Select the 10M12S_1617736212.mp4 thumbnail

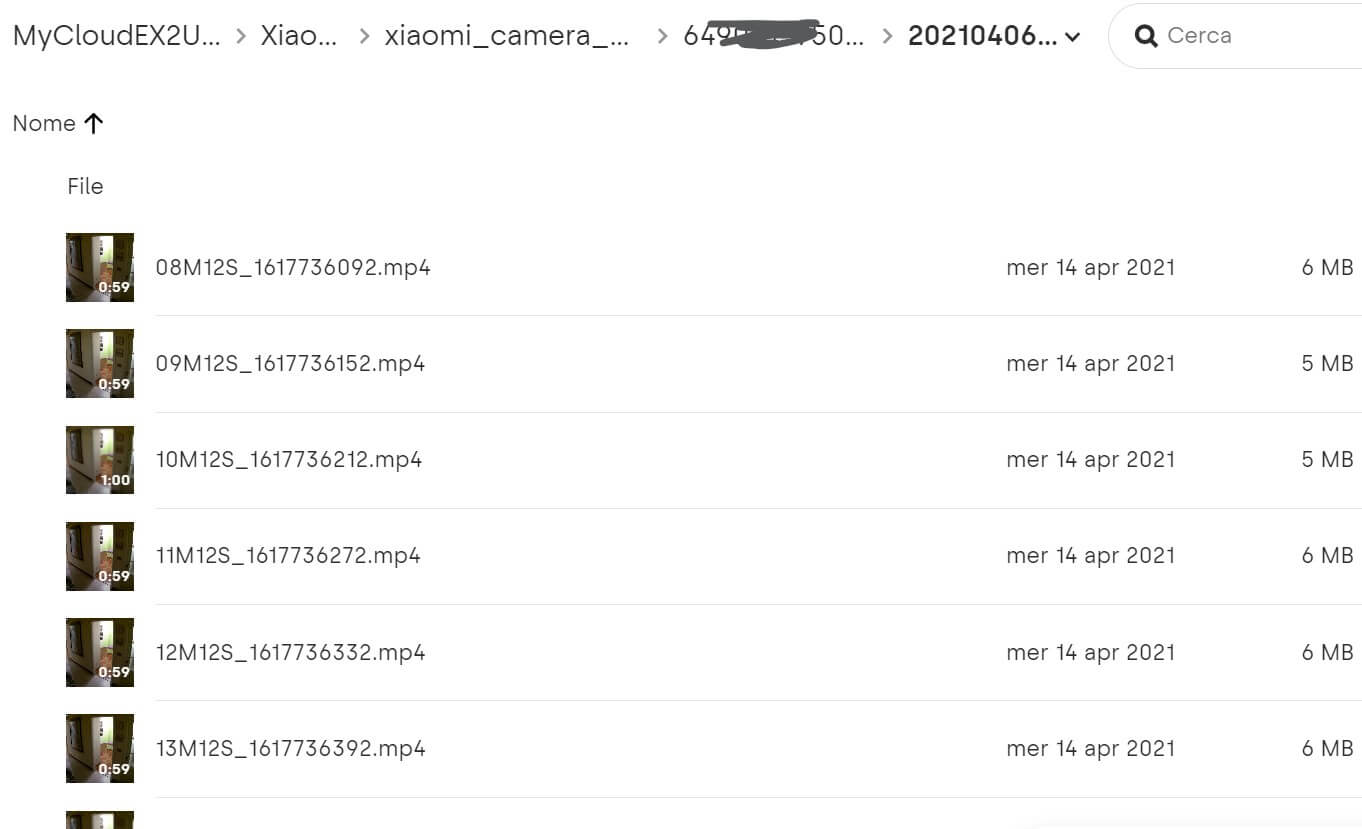pos(100,459)
